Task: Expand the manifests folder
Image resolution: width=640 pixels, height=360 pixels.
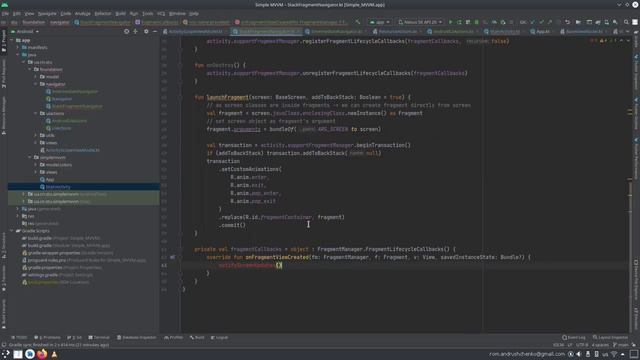Action: [18, 47]
